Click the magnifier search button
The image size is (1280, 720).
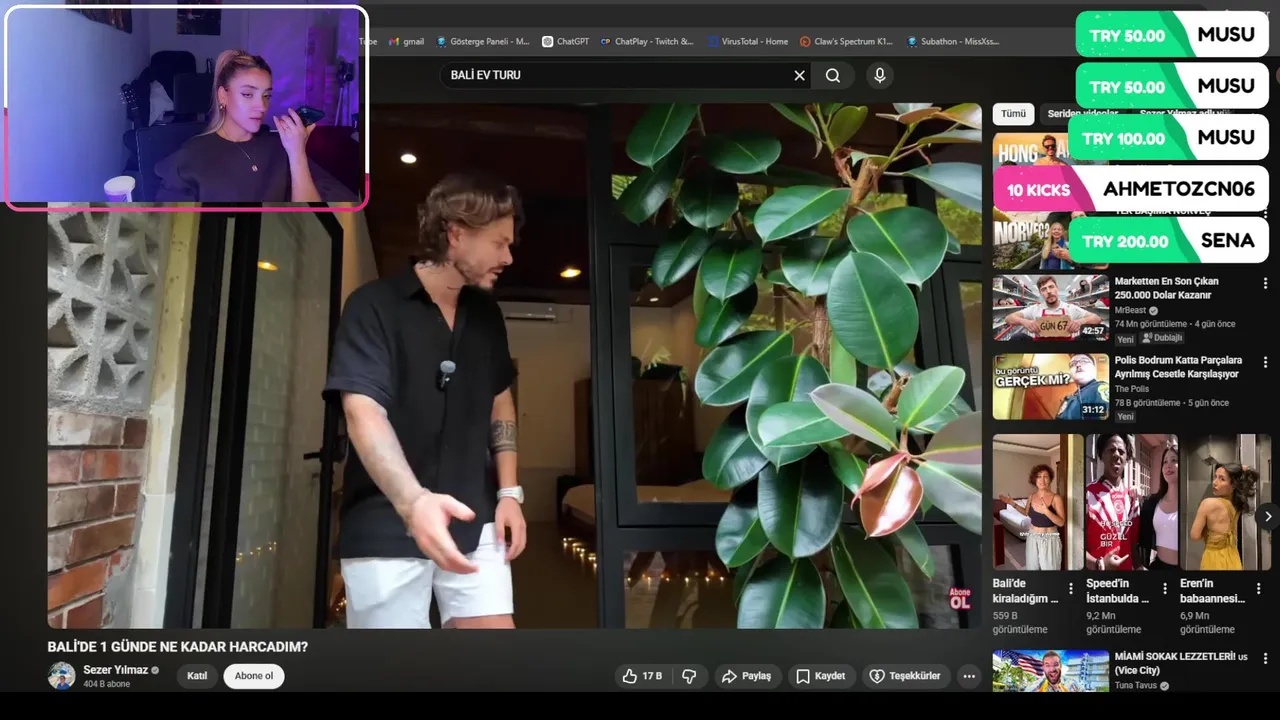(833, 75)
